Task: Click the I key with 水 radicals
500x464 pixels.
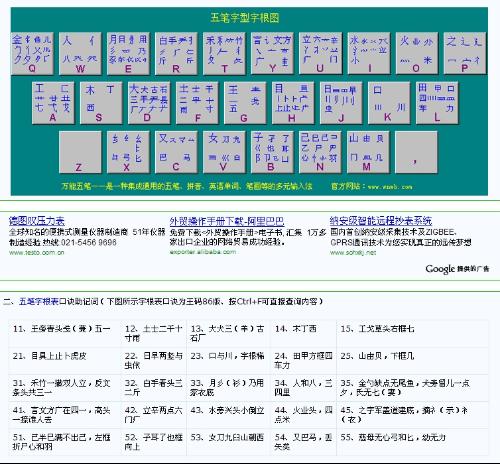Action: point(369,53)
